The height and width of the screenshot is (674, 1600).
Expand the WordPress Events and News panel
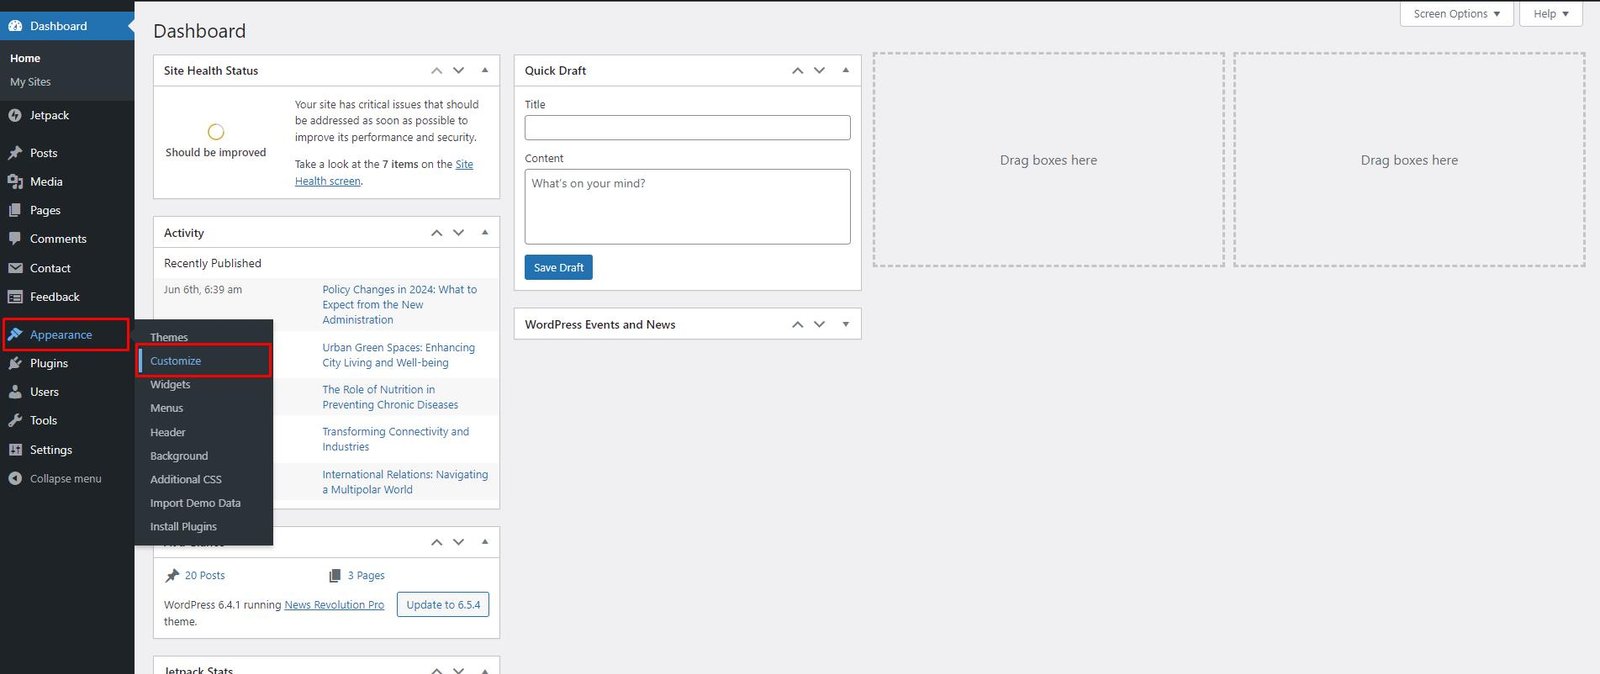click(x=846, y=325)
